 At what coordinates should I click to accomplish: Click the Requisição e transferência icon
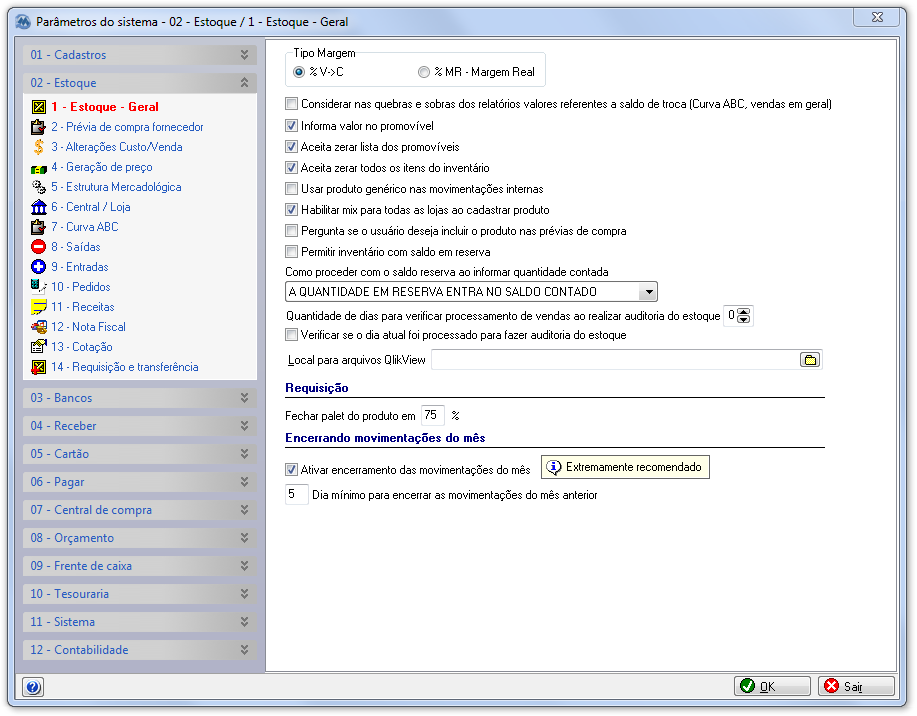click(x=39, y=367)
